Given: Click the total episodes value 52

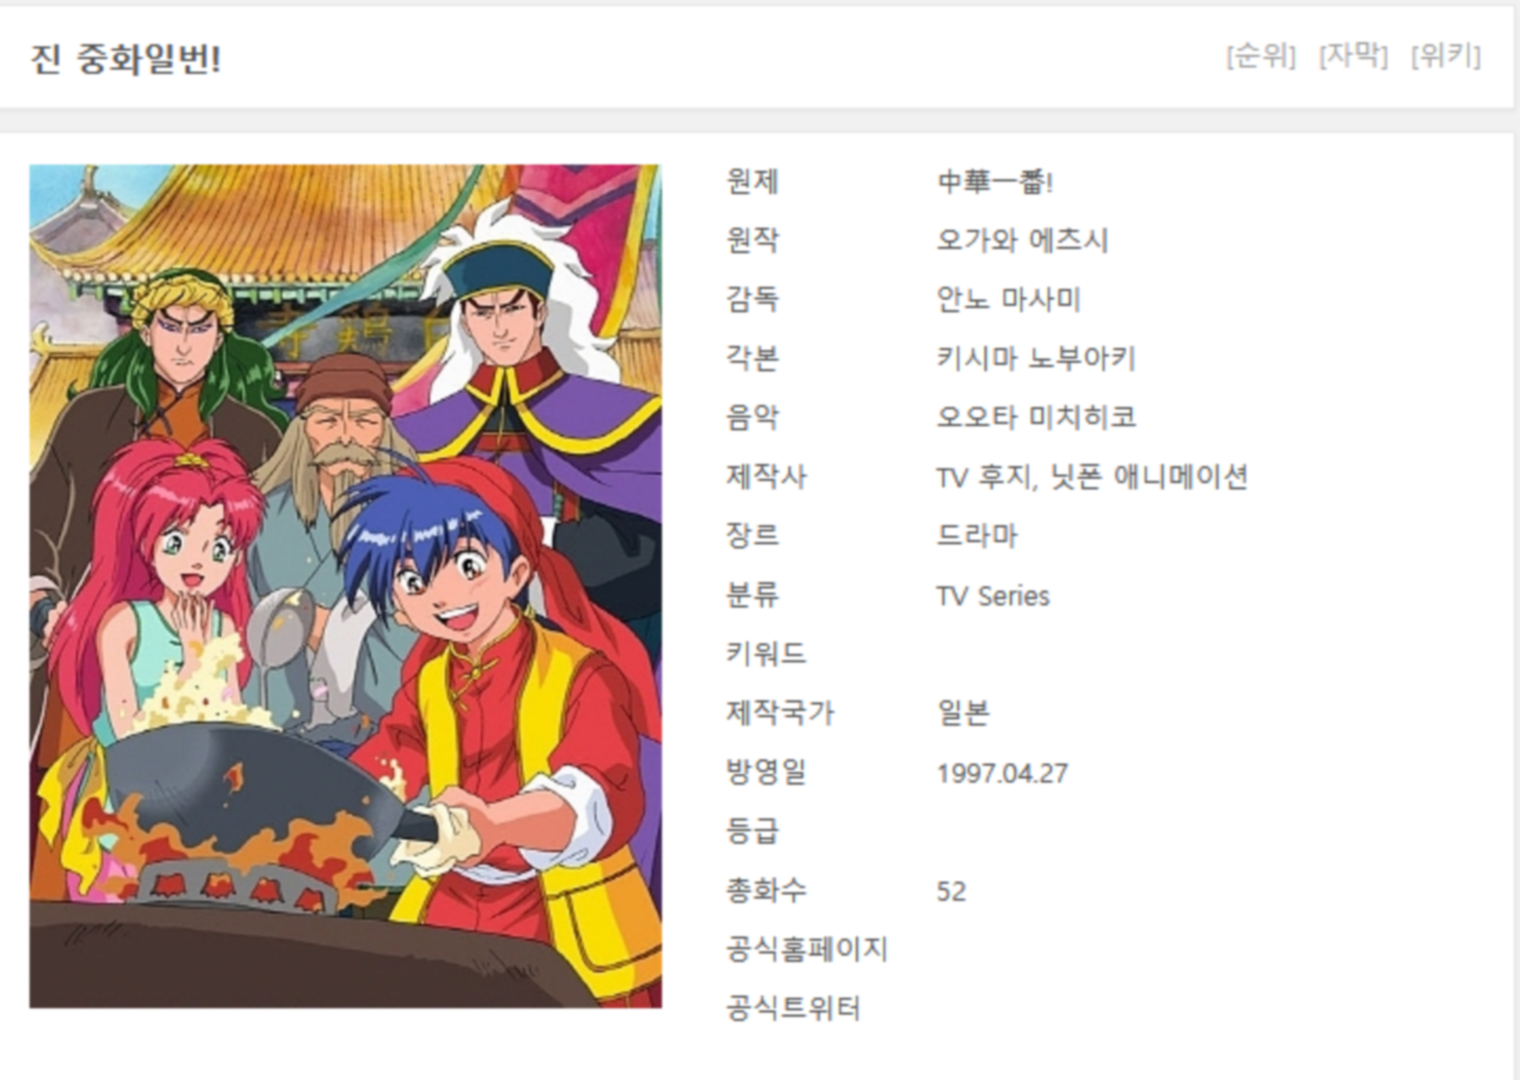Looking at the screenshot, I should 951,891.
